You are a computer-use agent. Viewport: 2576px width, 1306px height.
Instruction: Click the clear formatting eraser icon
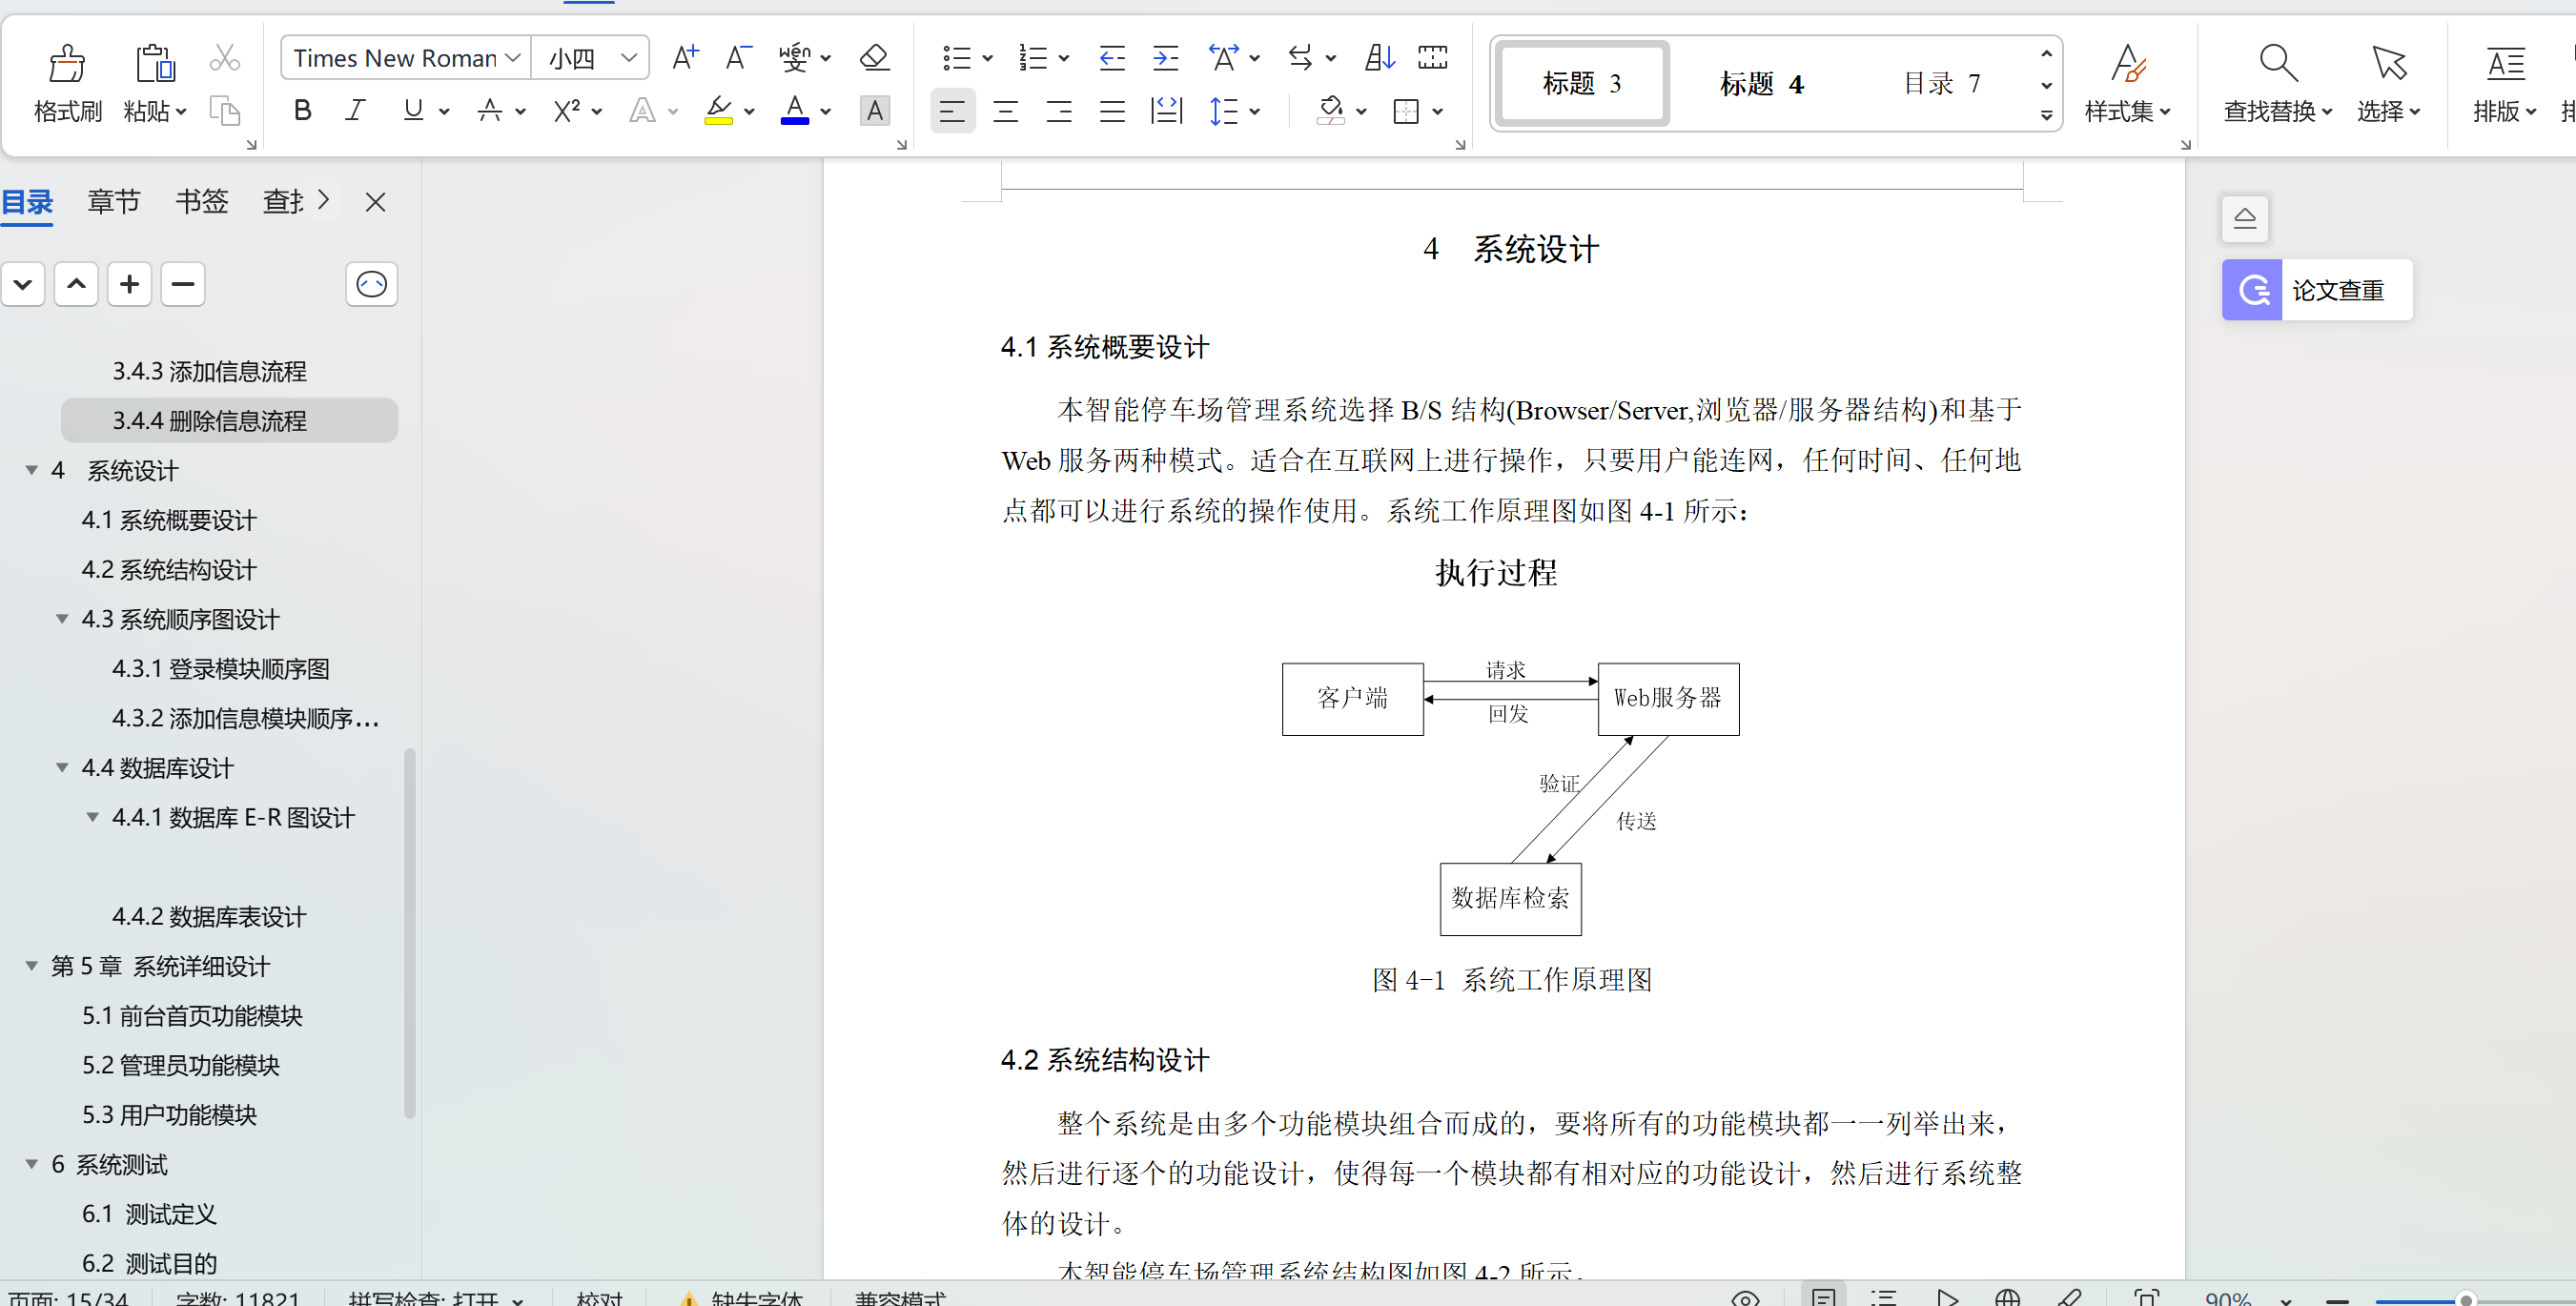(x=874, y=57)
